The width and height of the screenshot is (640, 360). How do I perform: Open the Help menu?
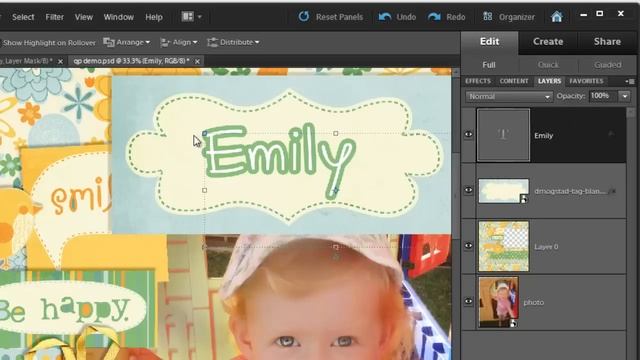pyautogui.click(x=153, y=17)
